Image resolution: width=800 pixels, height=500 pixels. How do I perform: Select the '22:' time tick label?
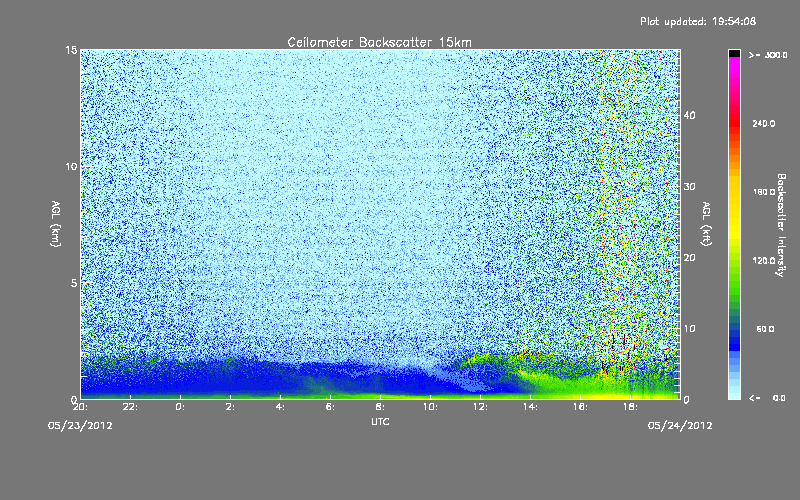pos(131,407)
